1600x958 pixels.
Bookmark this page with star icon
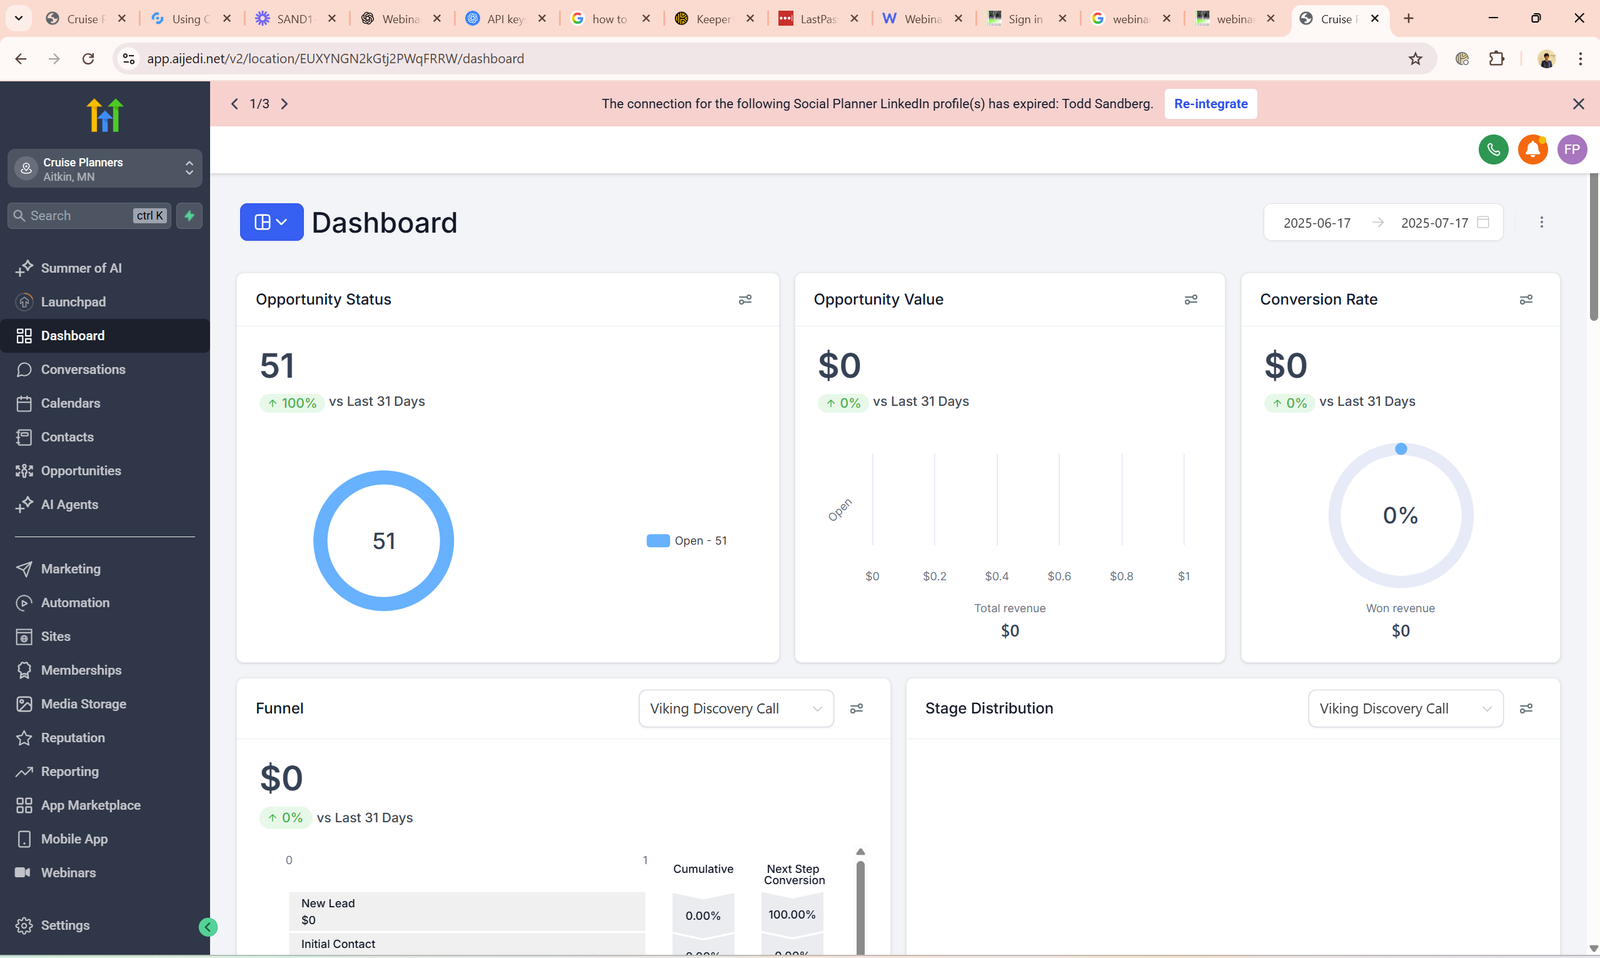click(x=1415, y=59)
